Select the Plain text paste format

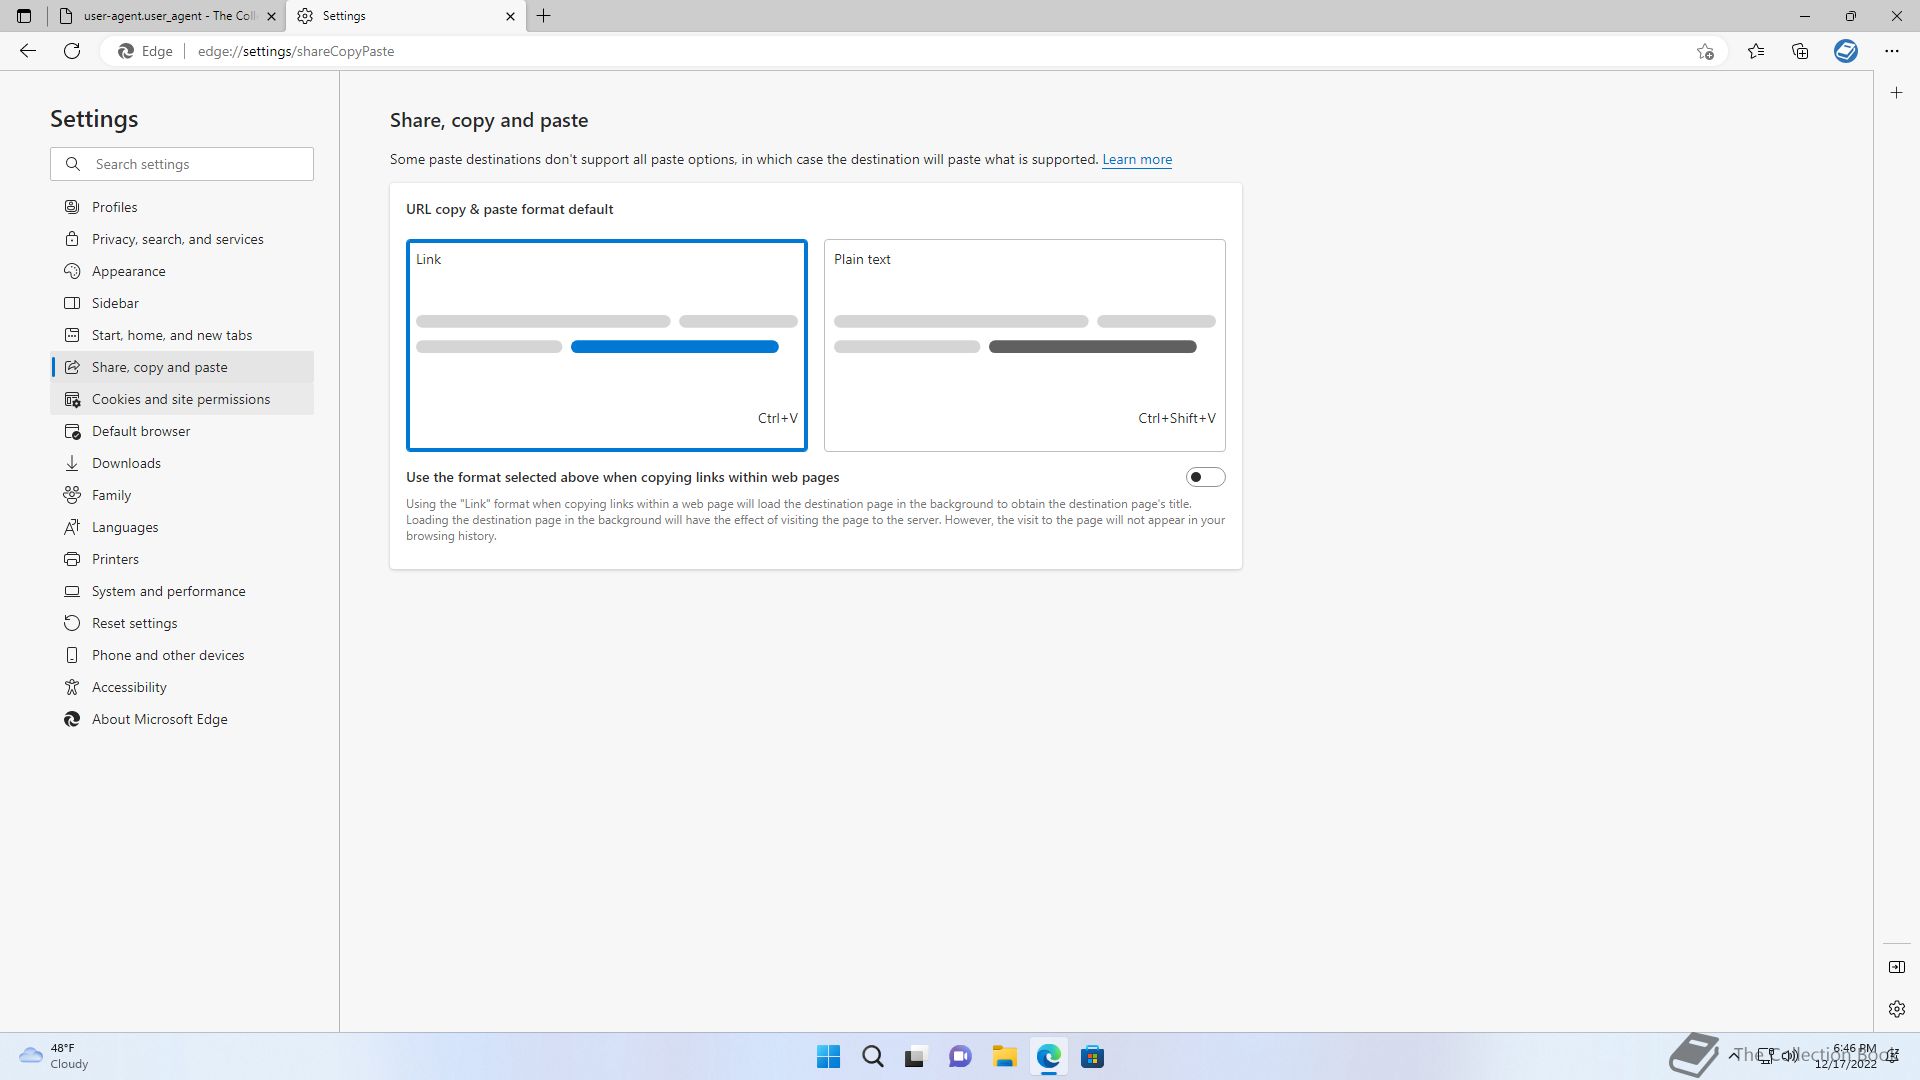pos(1024,345)
